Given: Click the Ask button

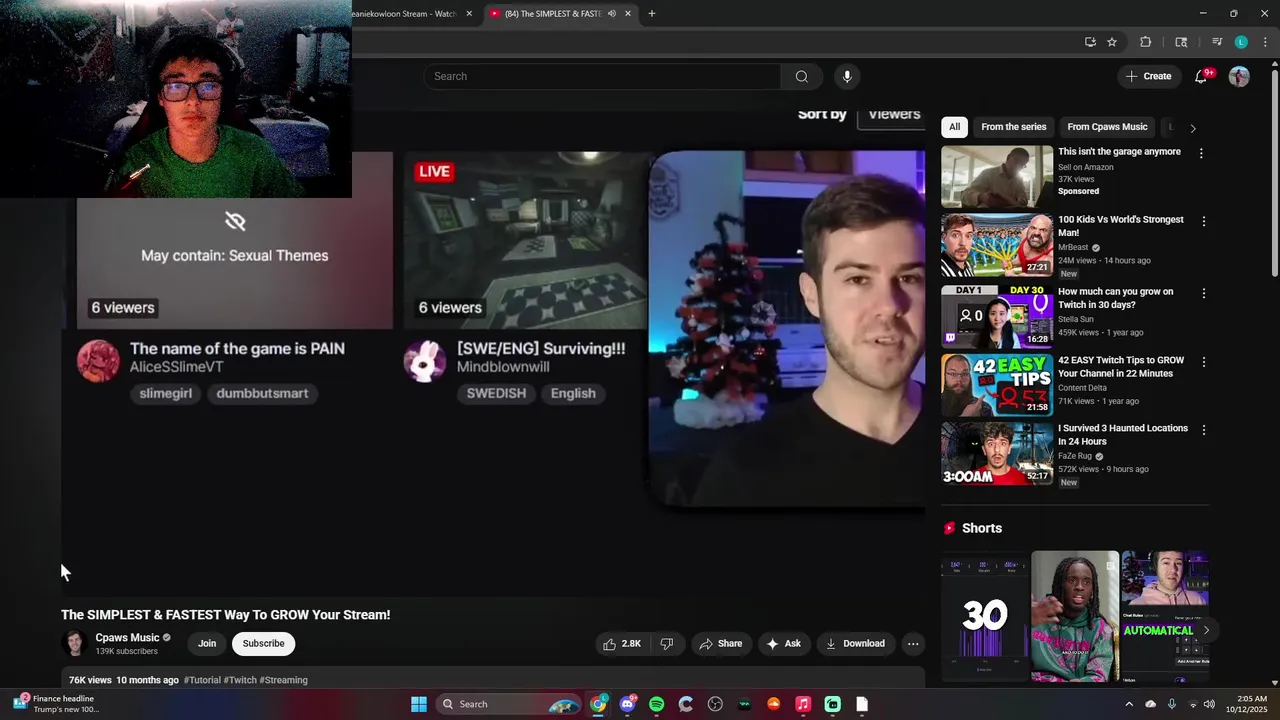Looking at the screenshot, I should (783, 644).
